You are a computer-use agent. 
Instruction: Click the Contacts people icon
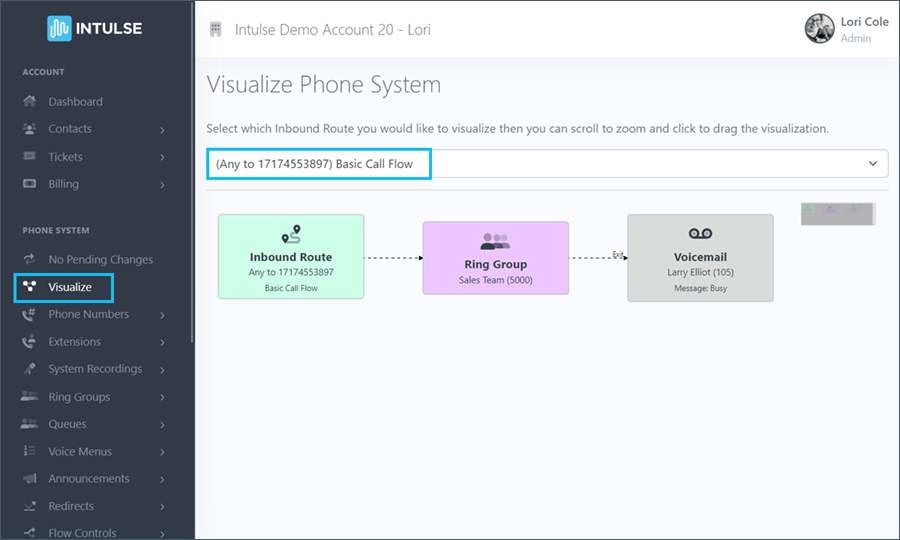click(29, 129)
